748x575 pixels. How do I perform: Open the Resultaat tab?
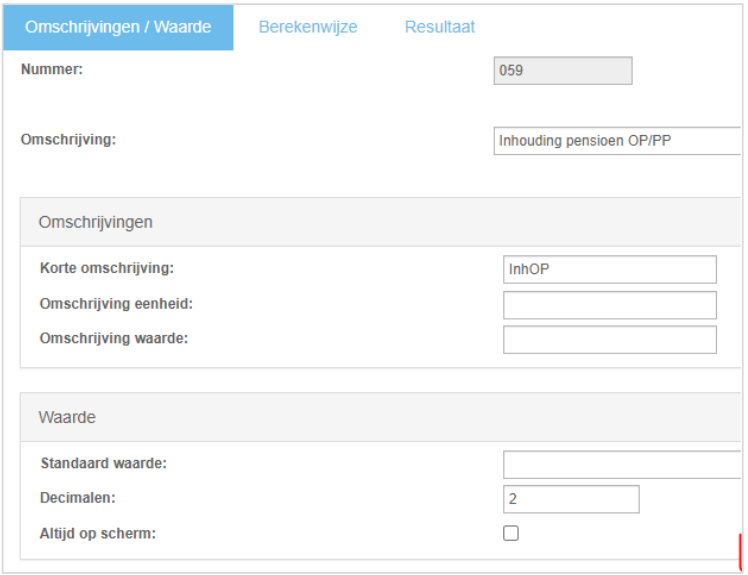(x=439, y=27)
